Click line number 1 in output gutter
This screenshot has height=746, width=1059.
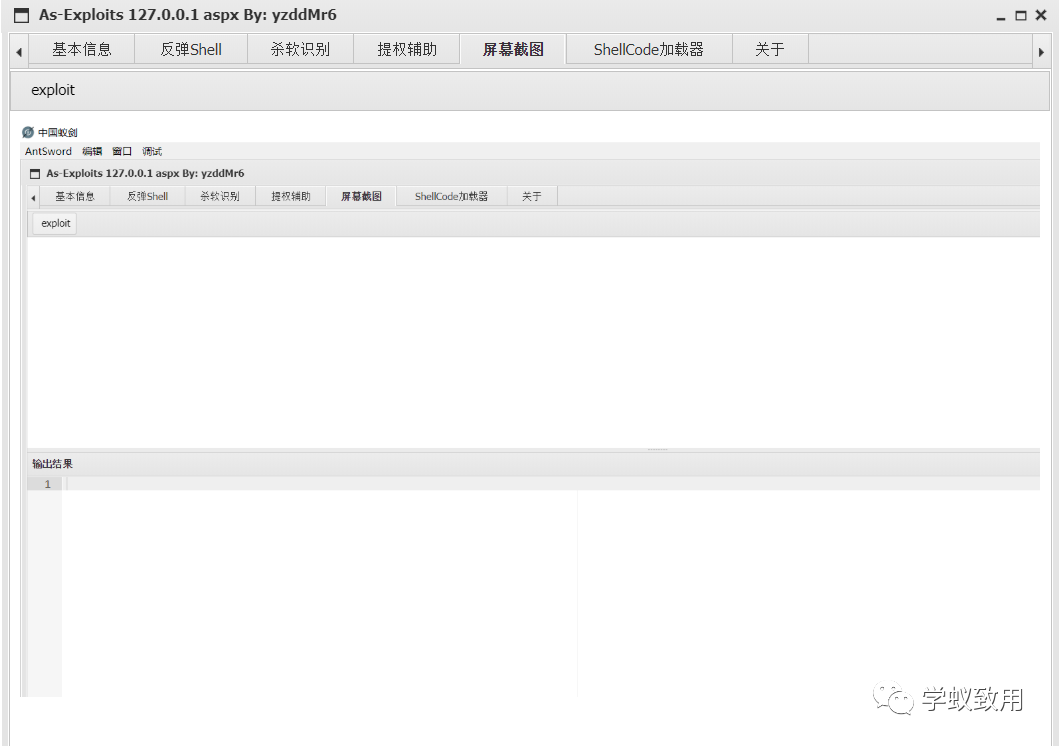pyautogui.click(x=47, y=484)
